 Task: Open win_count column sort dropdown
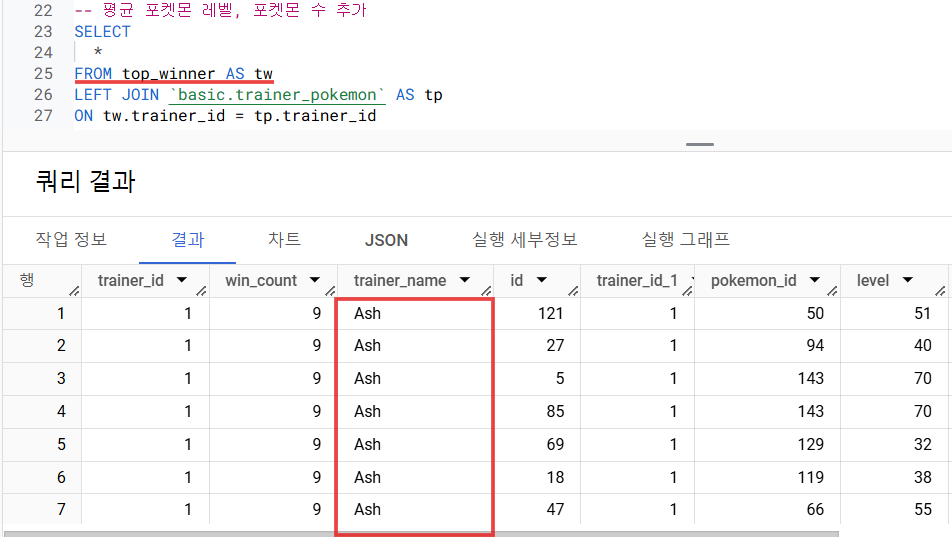(314, 280)
